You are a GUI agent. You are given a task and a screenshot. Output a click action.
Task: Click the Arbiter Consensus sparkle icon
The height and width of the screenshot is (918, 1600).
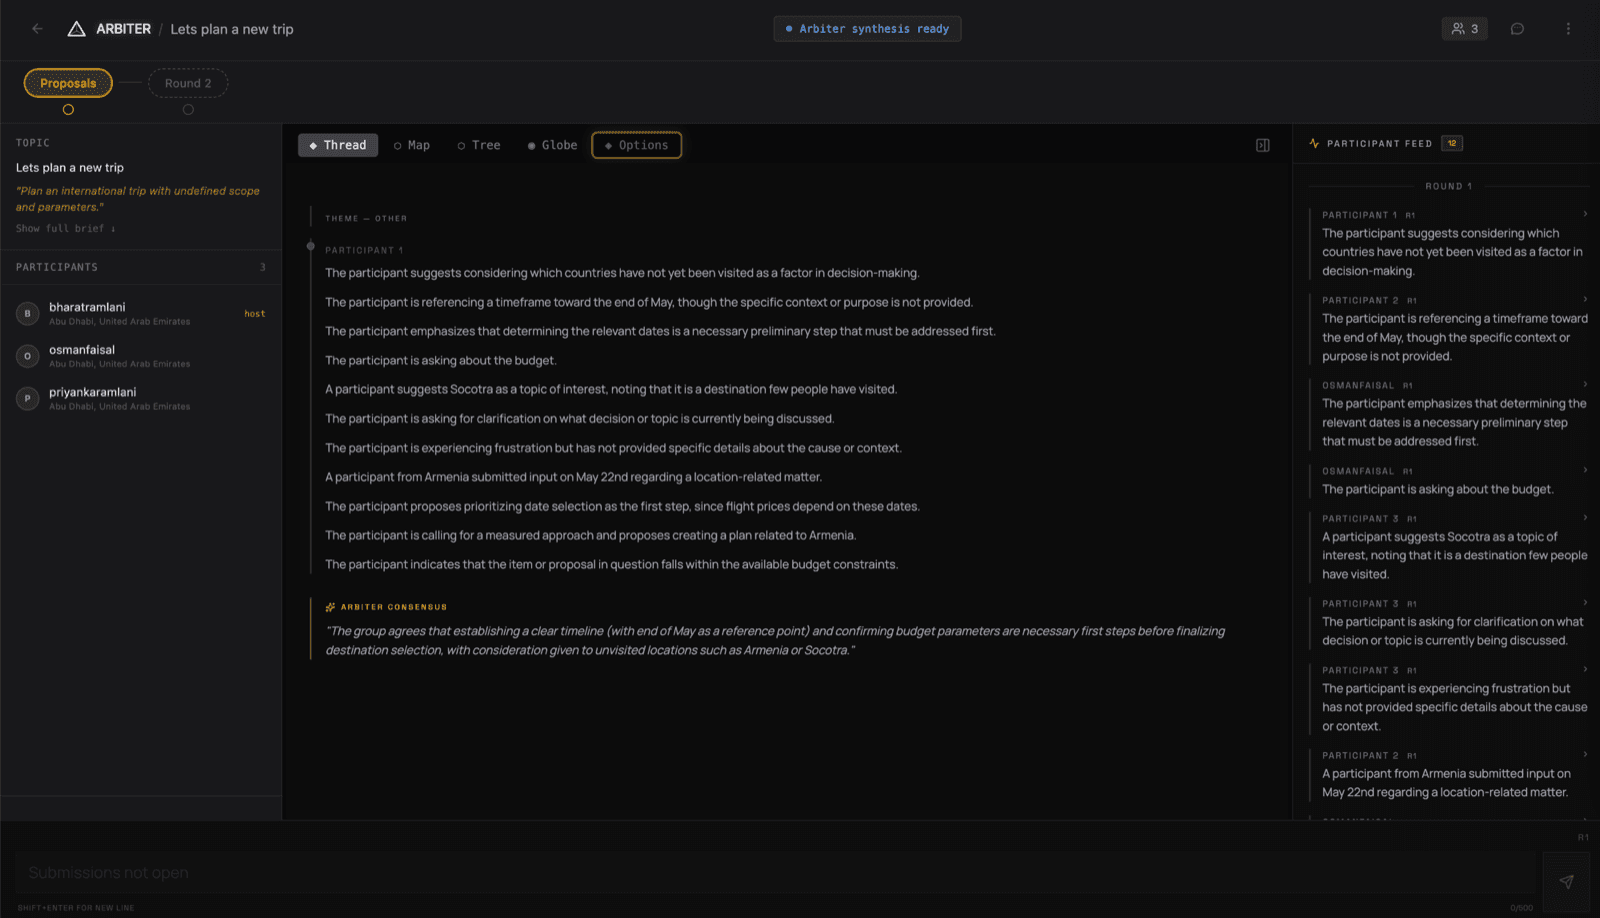point(330,607)
